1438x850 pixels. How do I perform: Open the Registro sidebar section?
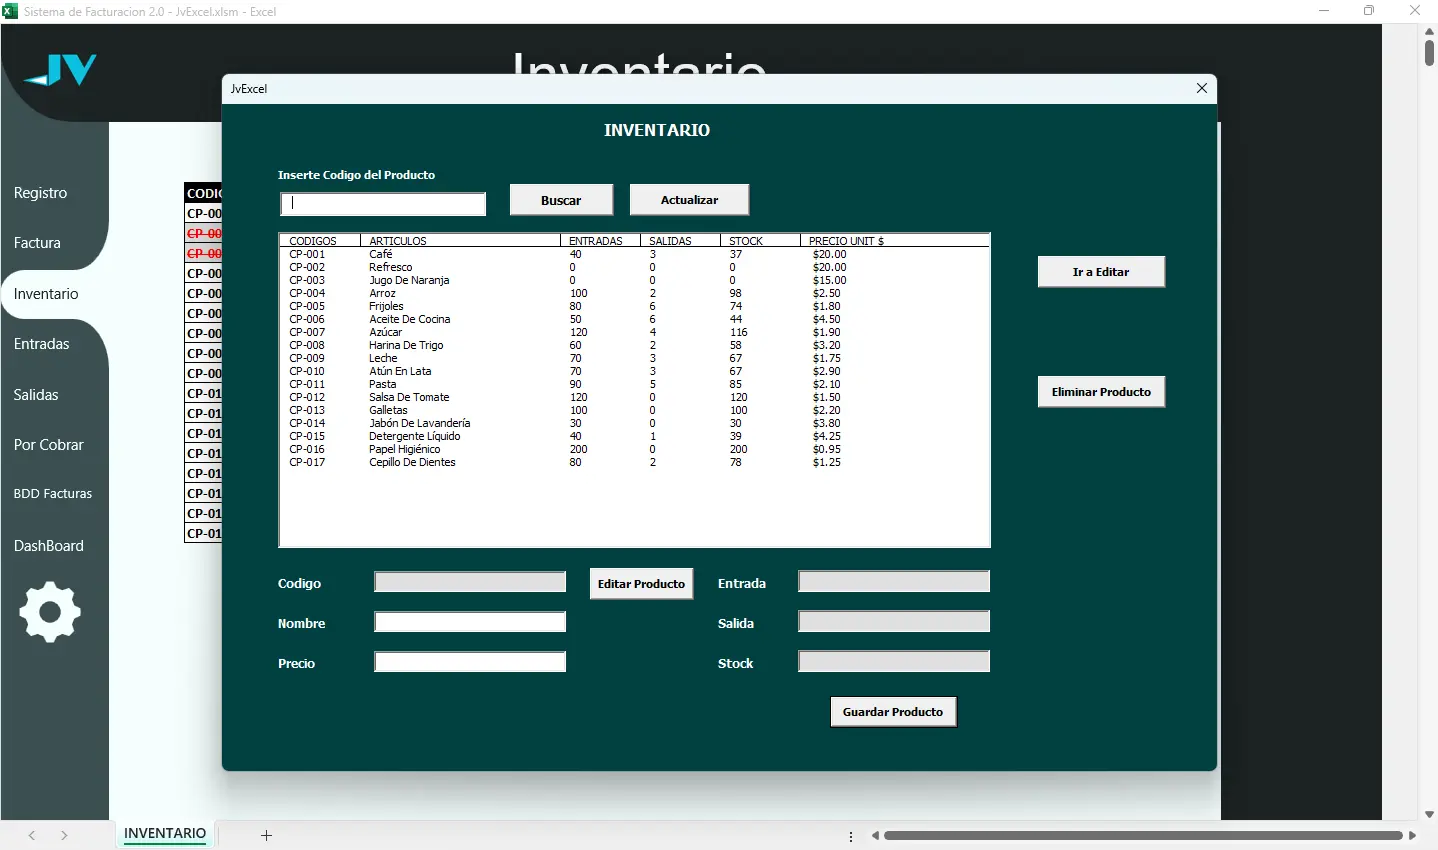pos(41,193)
